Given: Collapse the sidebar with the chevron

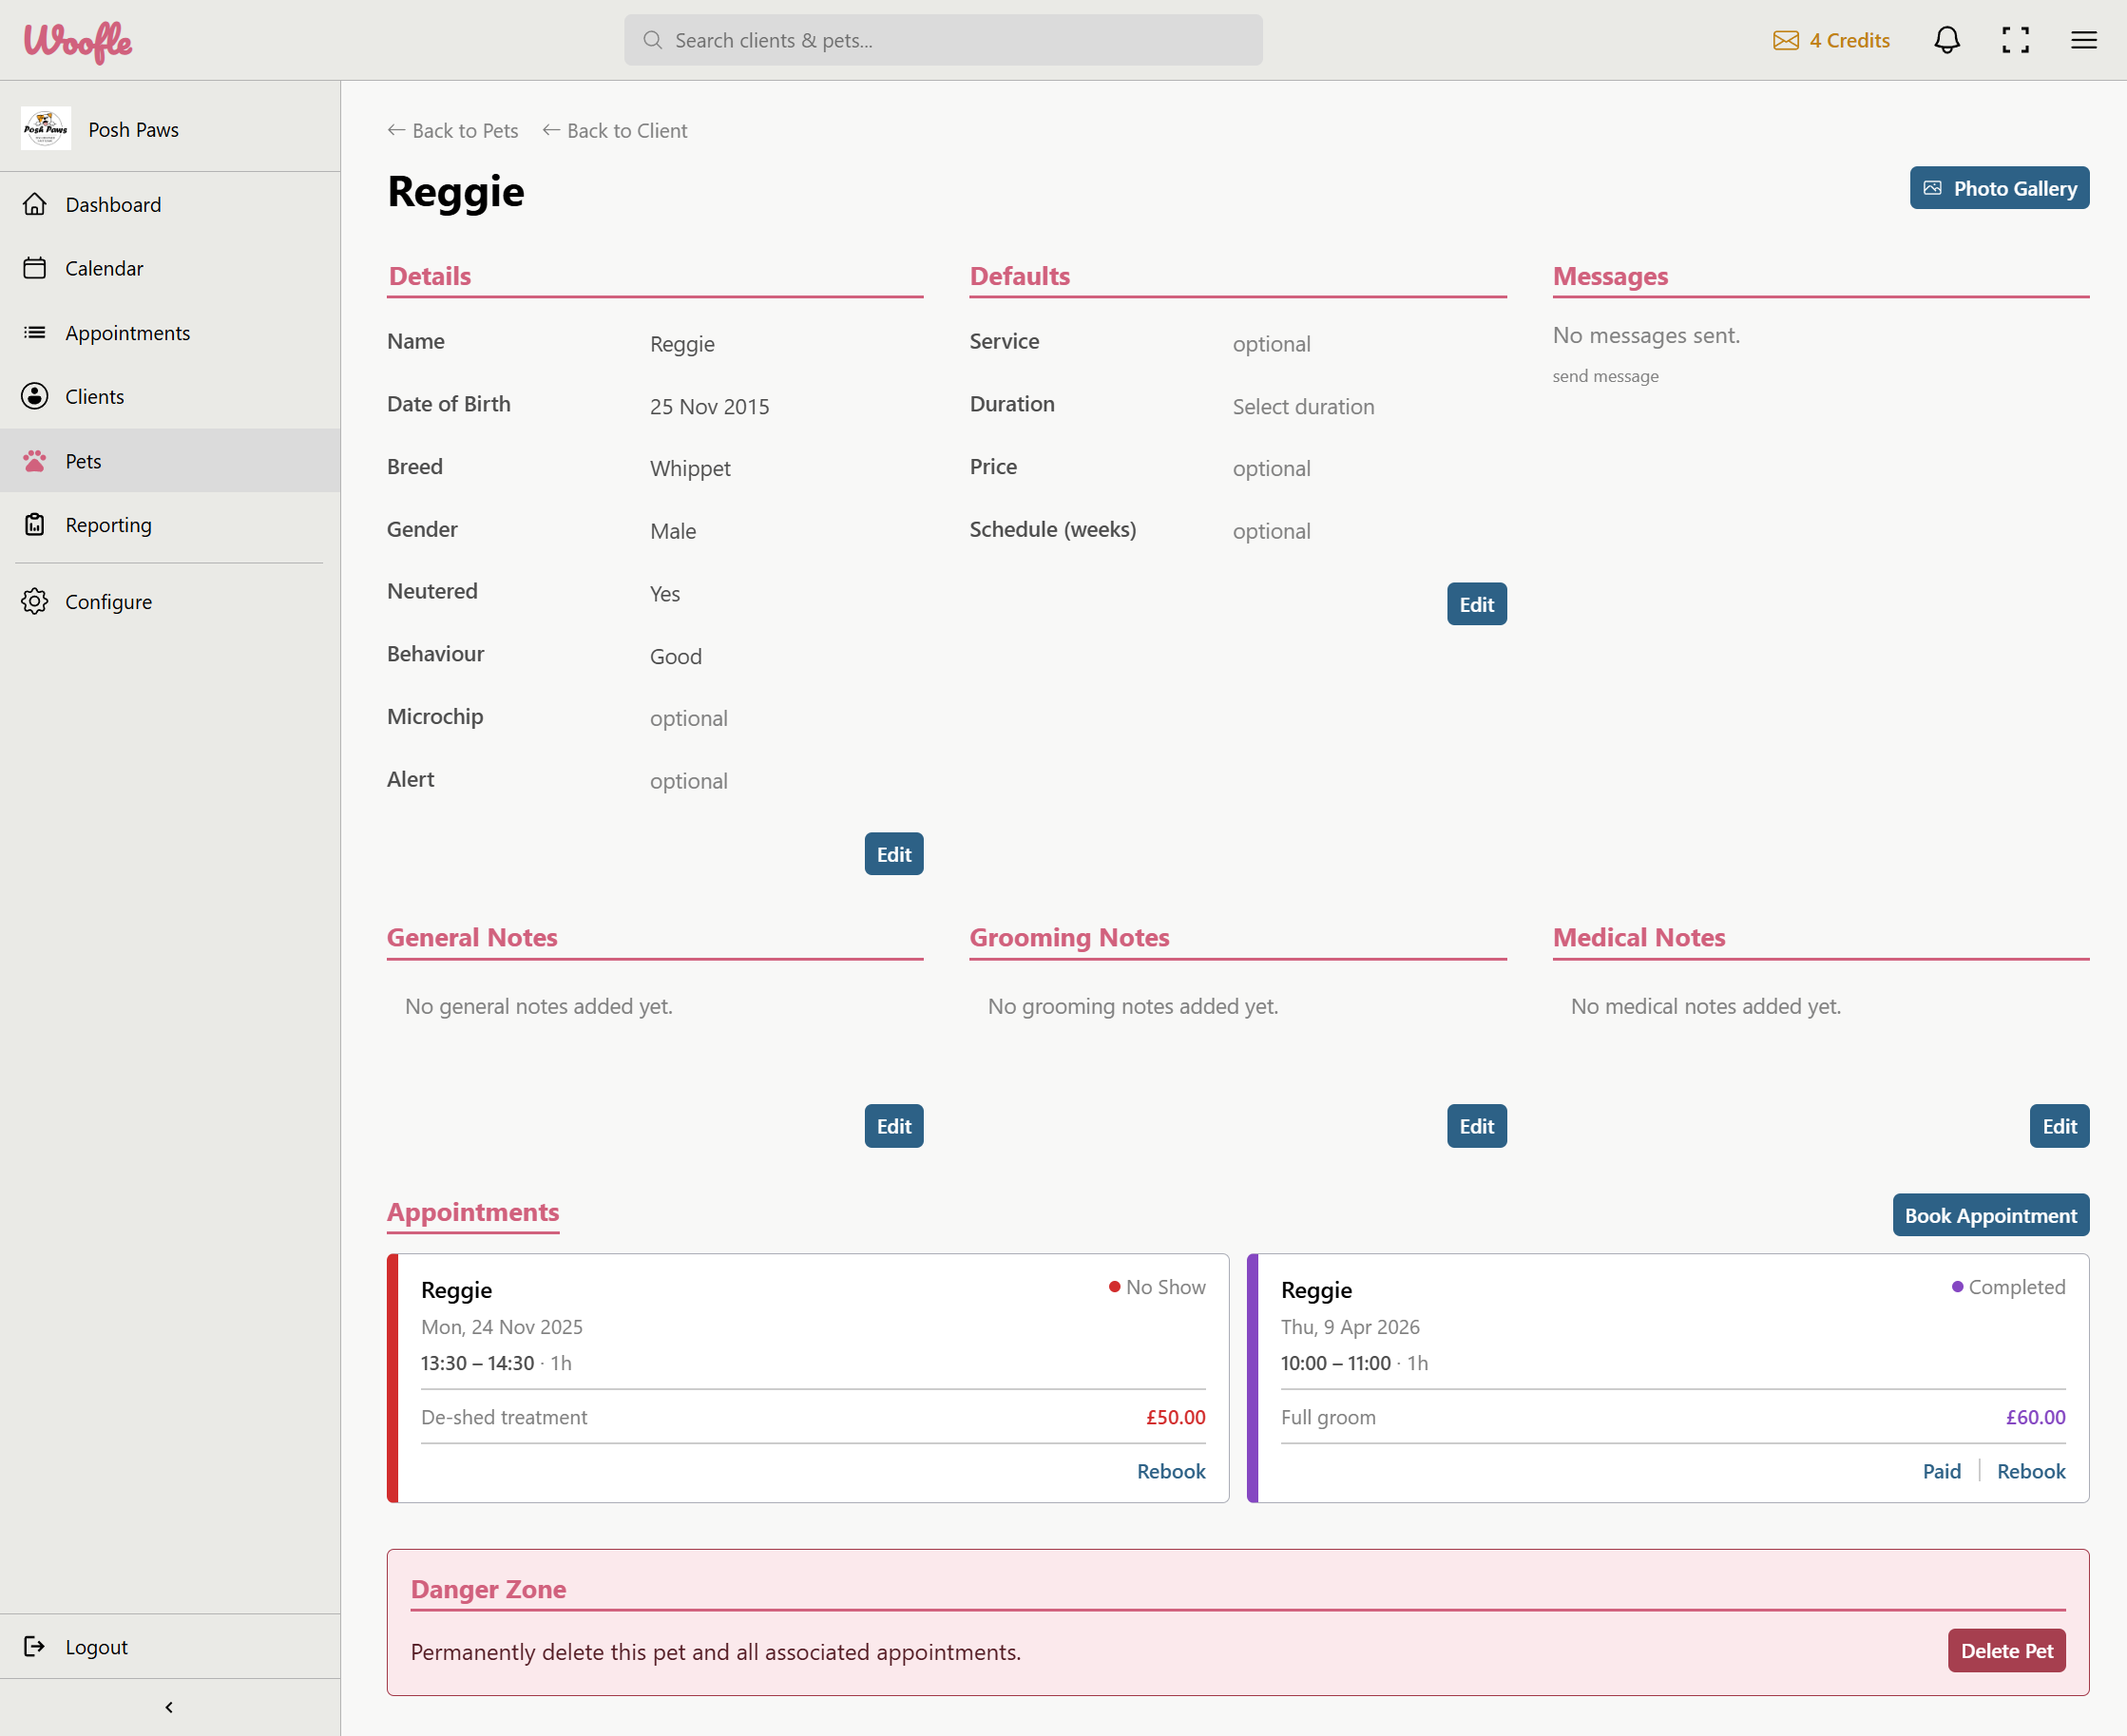Looking at the screenshot, I should coord(169,1707).
